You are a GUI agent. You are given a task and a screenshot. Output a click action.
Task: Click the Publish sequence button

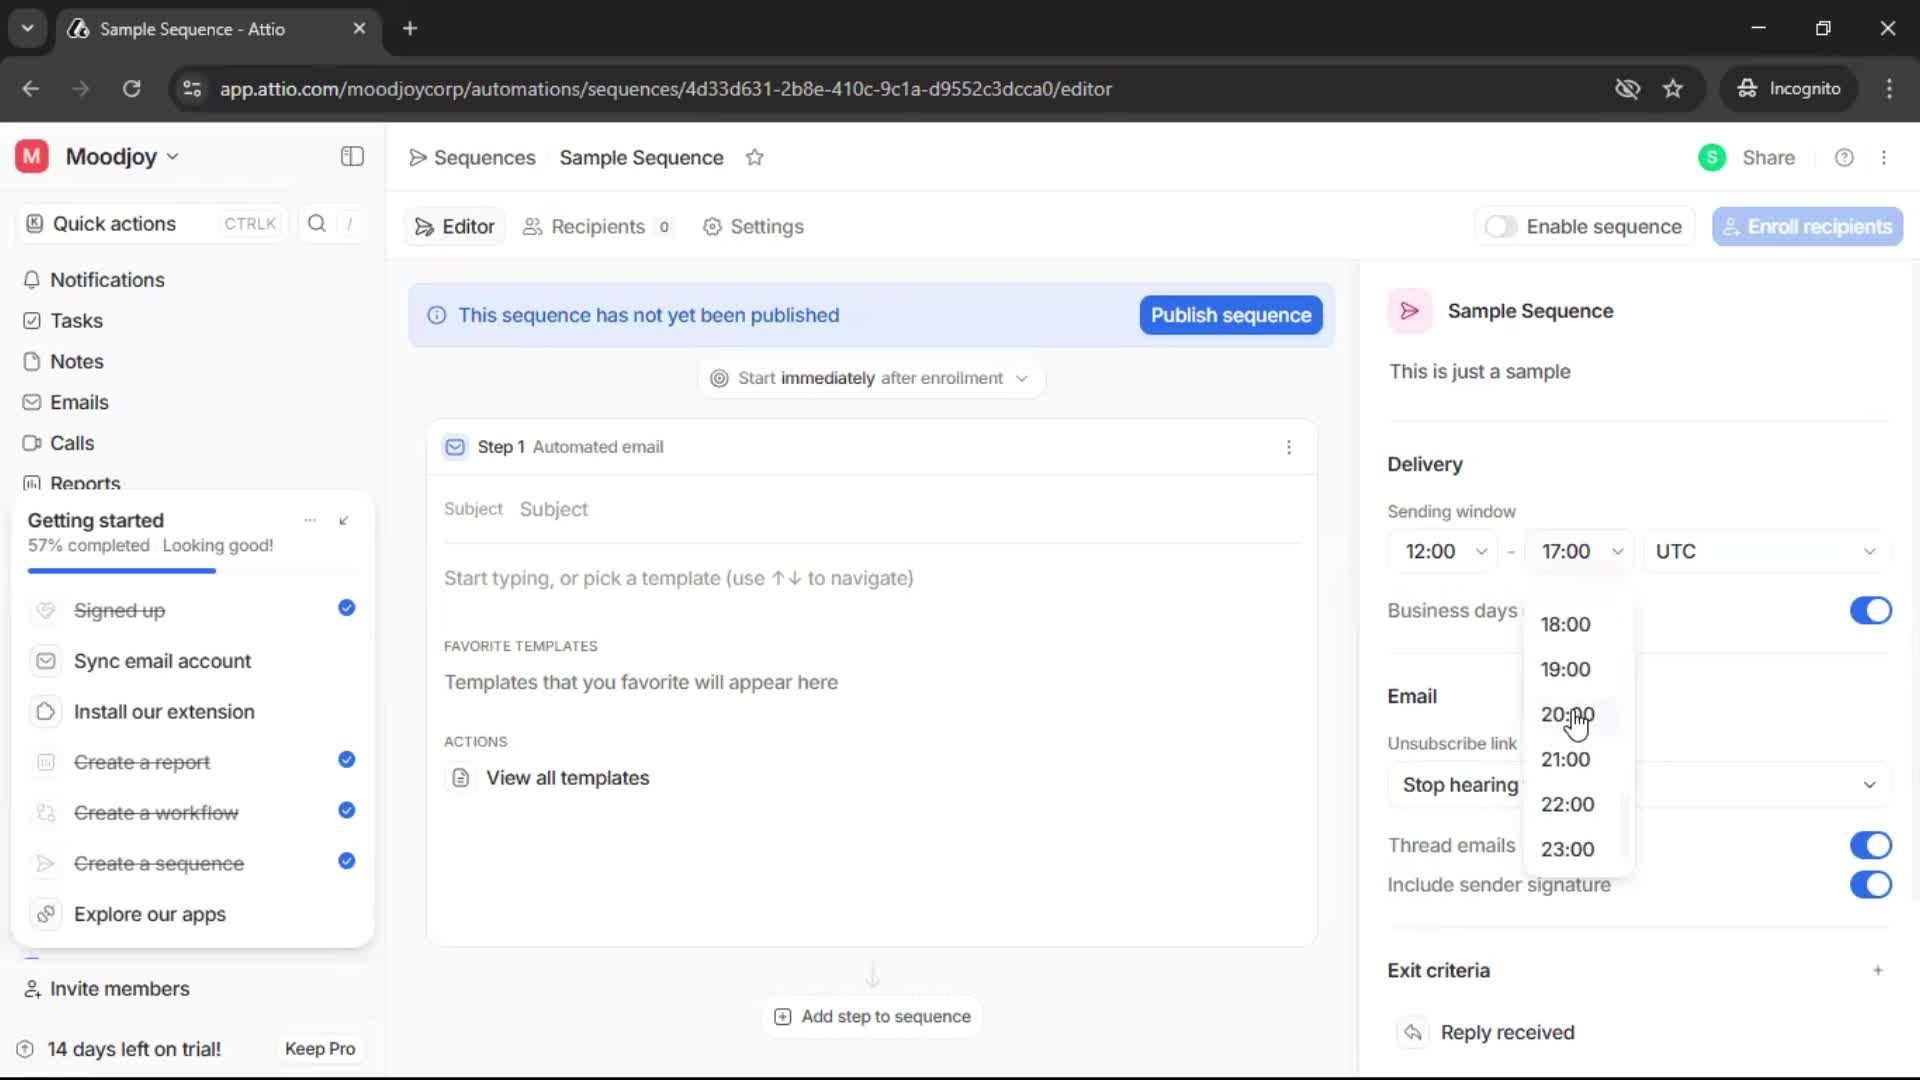pyautogui.click(x=1229, y=315)
